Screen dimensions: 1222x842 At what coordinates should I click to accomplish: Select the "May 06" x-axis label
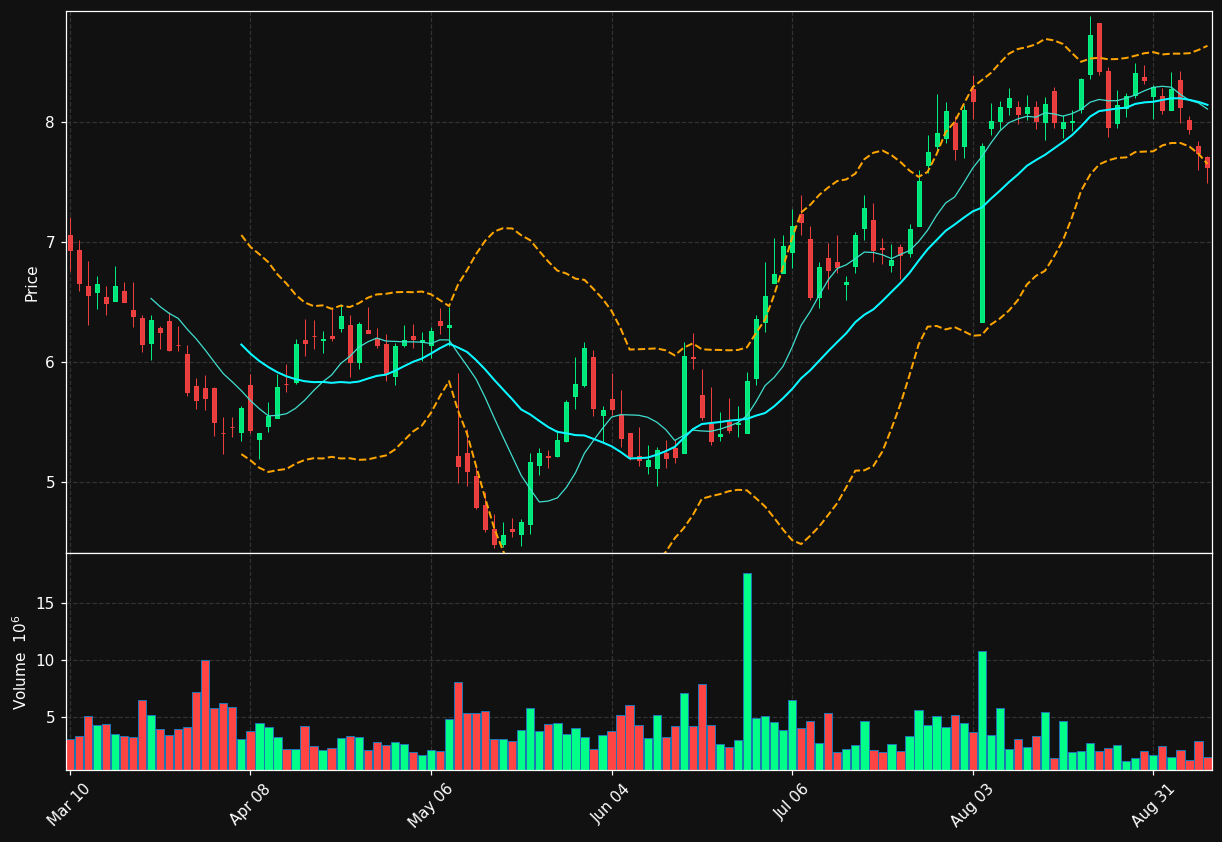[x=430, y=803]
